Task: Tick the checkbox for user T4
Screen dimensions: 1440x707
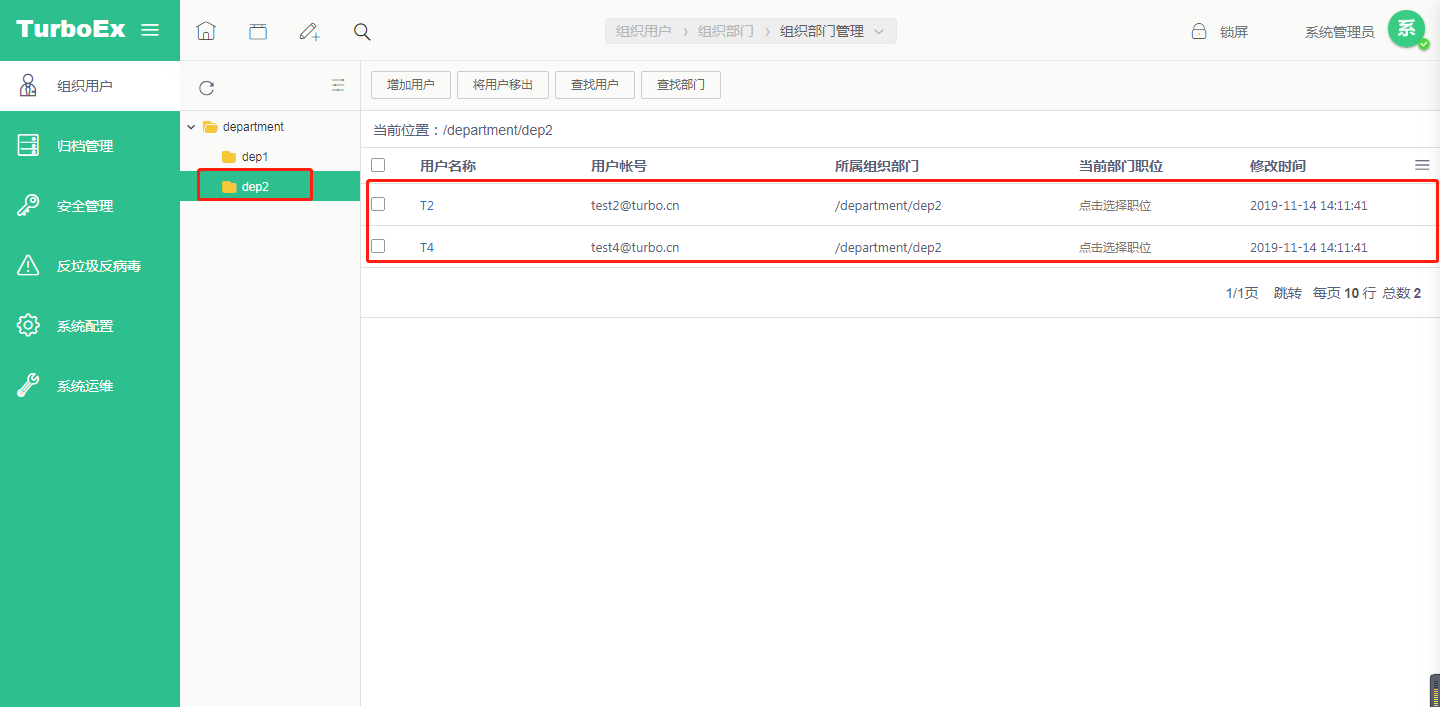Action: [378, 246]
